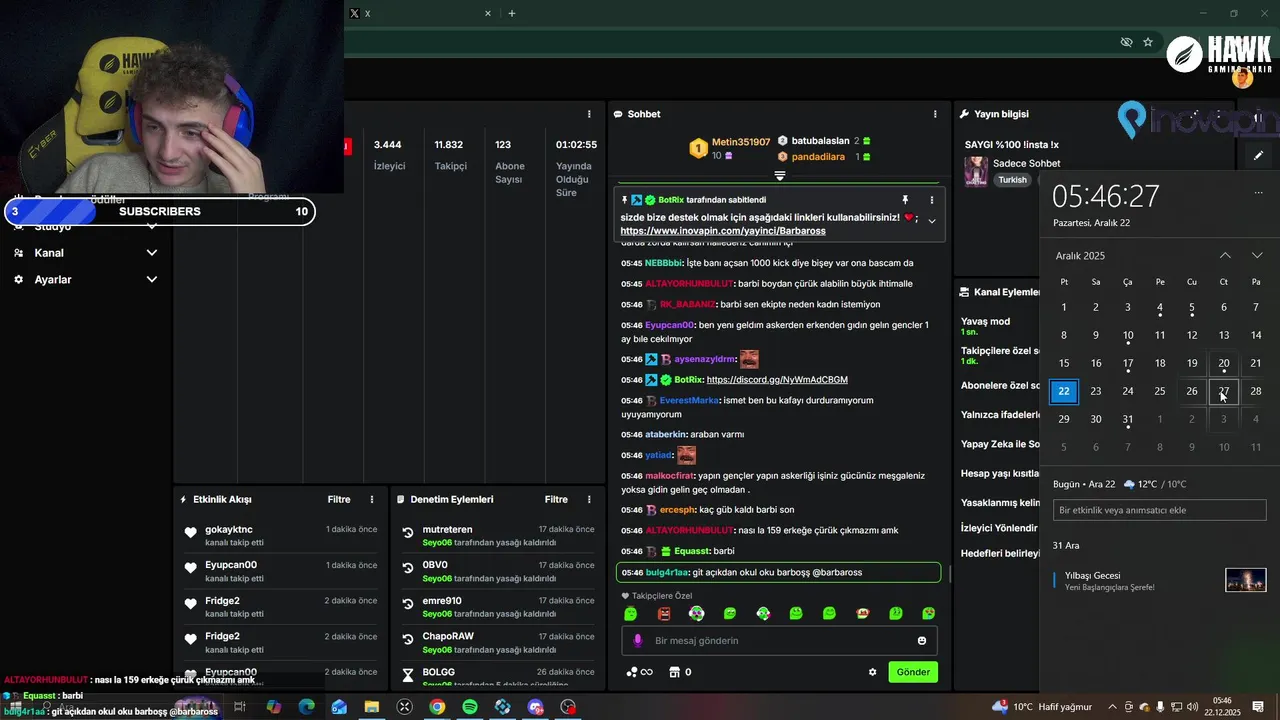This screenshot has height=720, width=1280.
Task: Click the Sadece Sohbet category thumbnail
Action: click(x=975, y=171)
